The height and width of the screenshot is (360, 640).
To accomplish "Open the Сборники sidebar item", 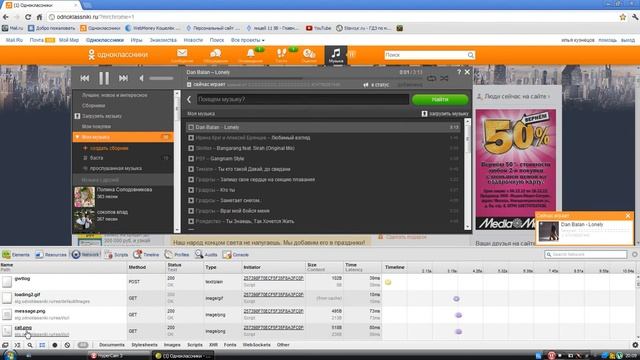I will tap(93, 105).
